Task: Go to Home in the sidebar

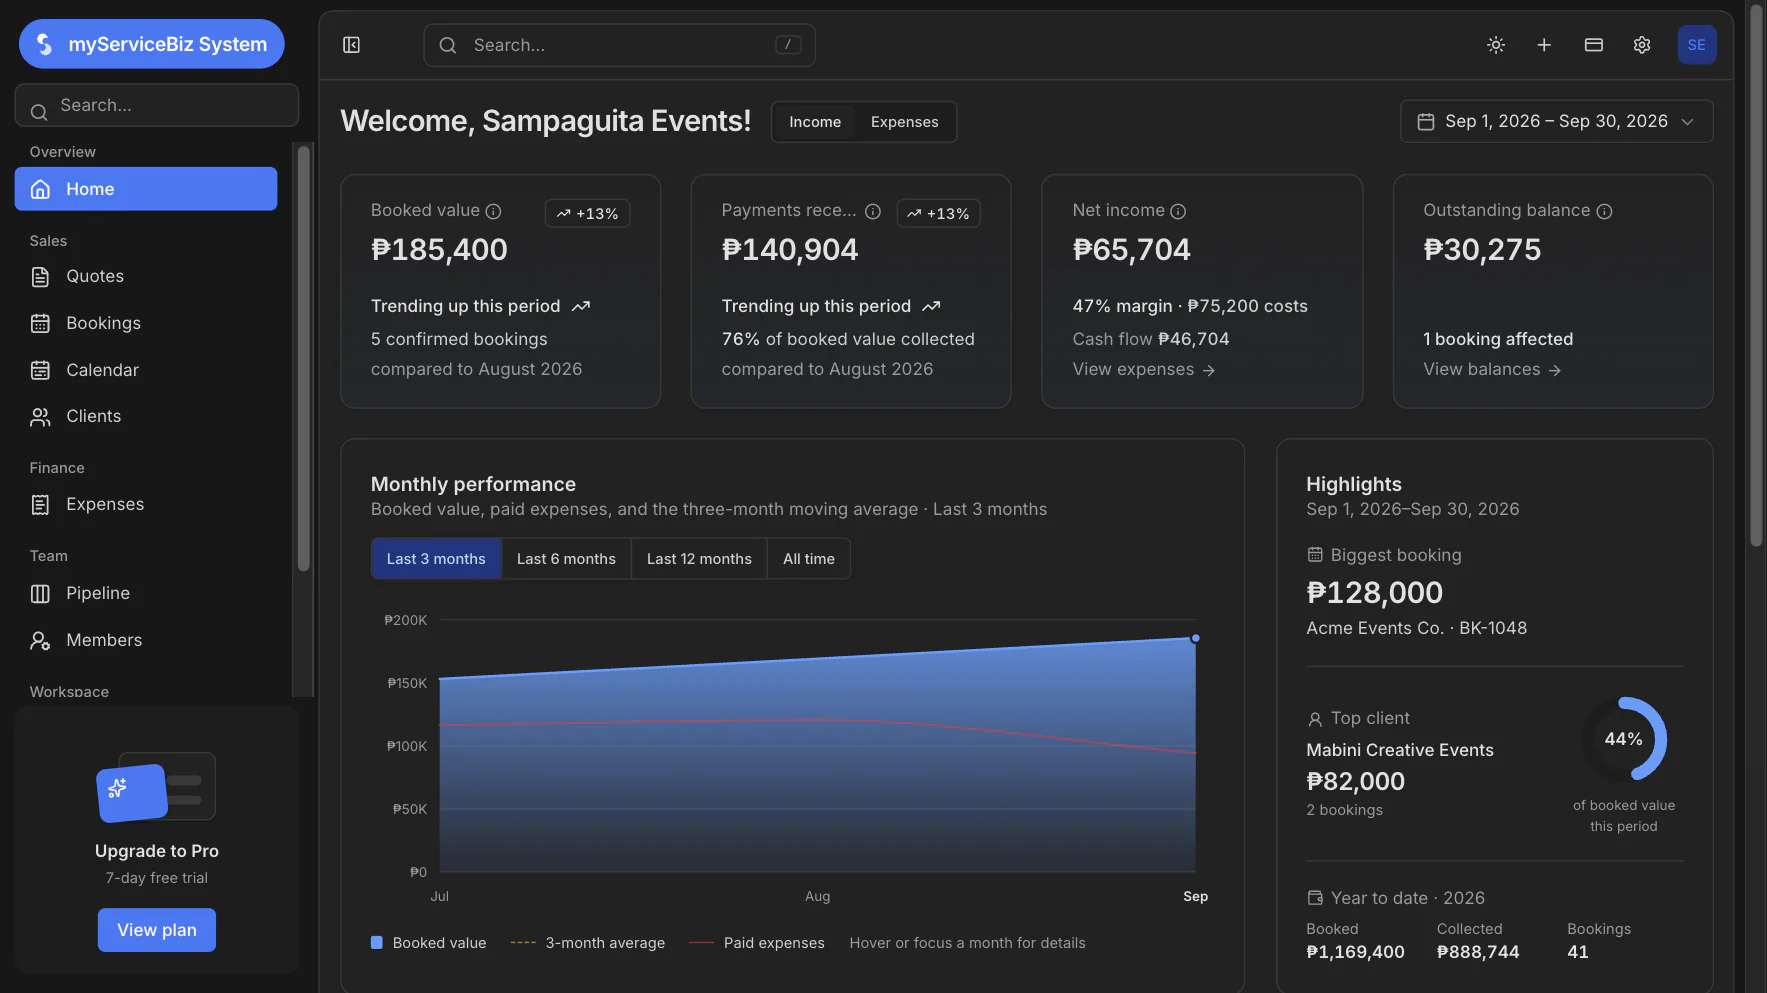Action: pos(146,189)
